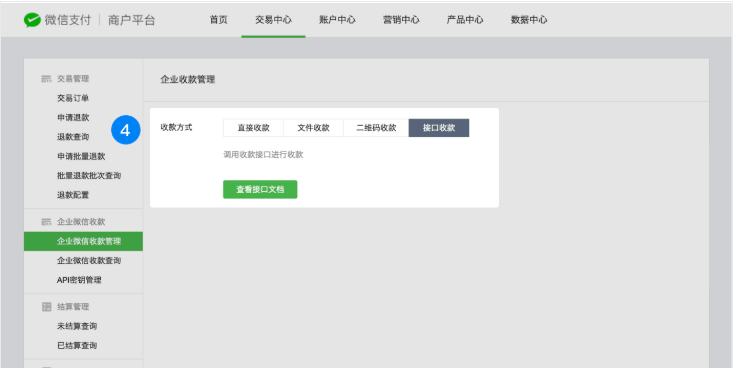Open API密钥管理 in the sidebar

point(79,280)
